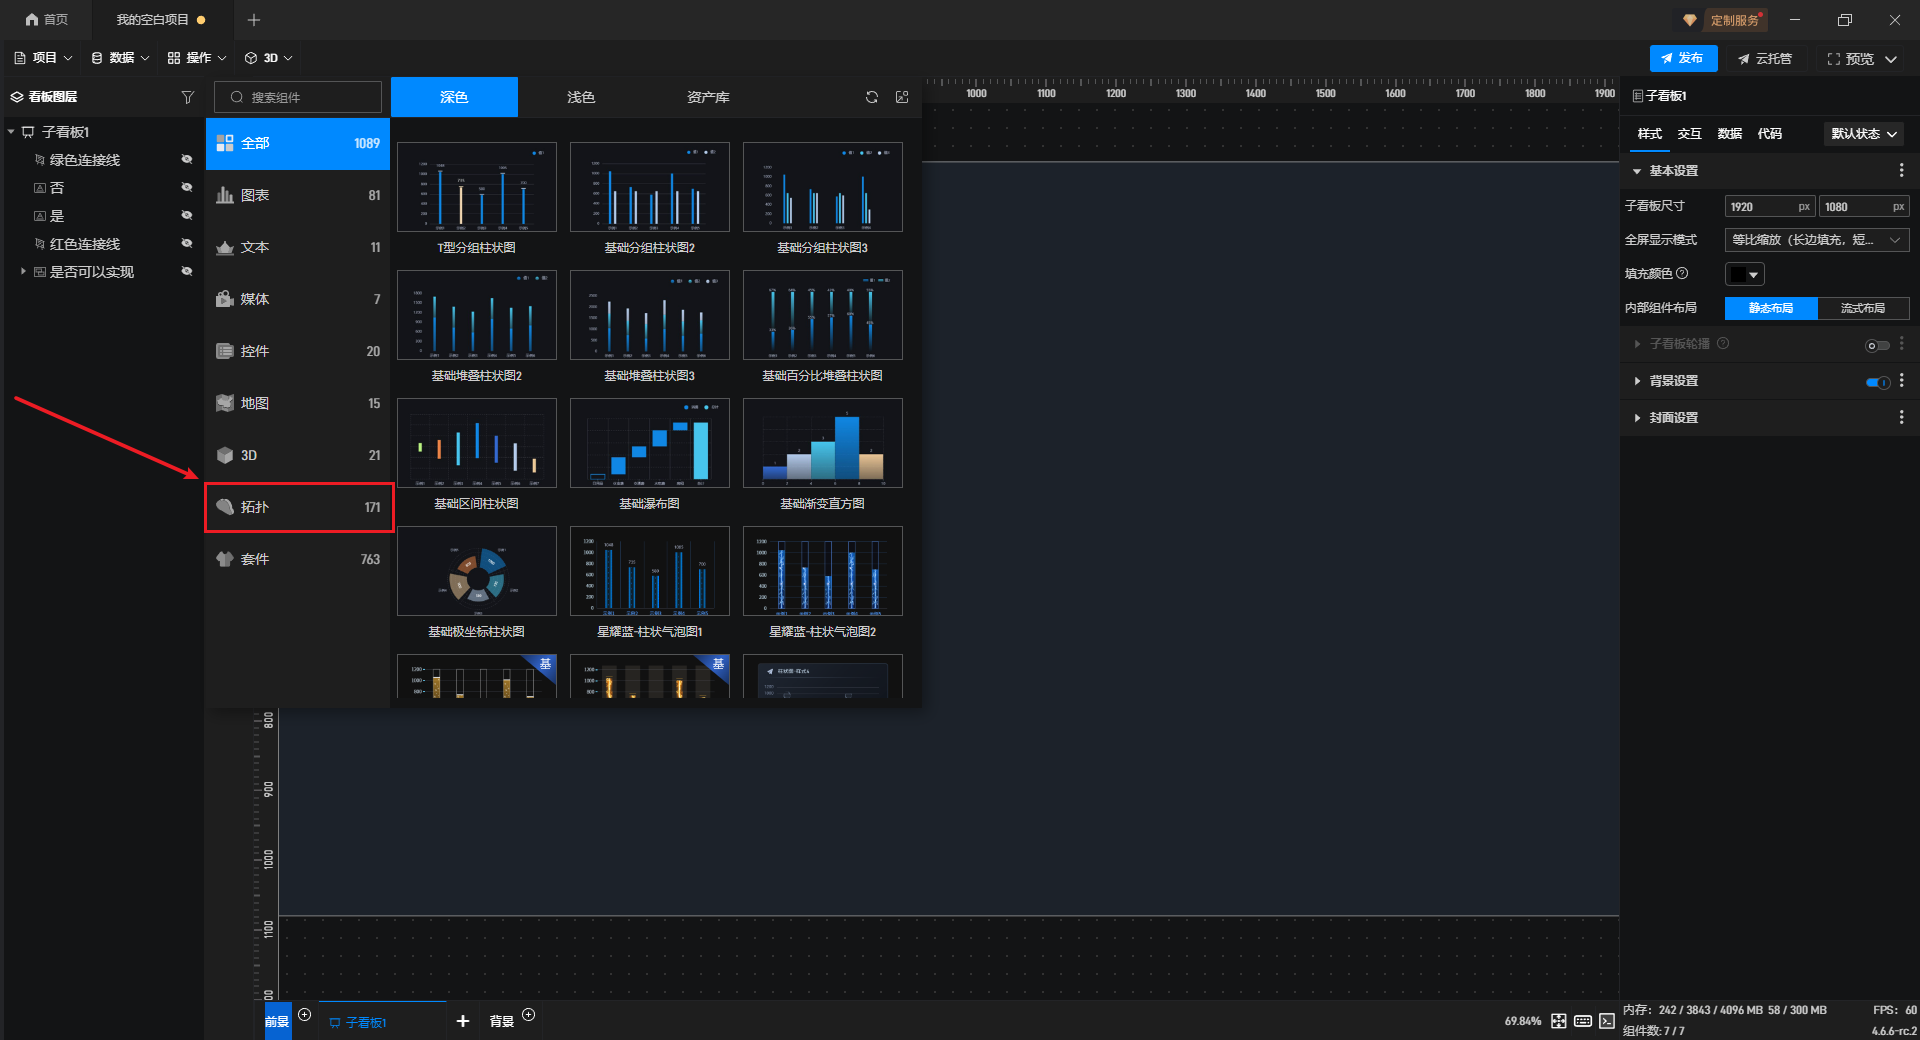The image size is (1920, 1040).
Task: Click the 搜索组件 search field
Action: pyautogui.click(x=298, y=97)
